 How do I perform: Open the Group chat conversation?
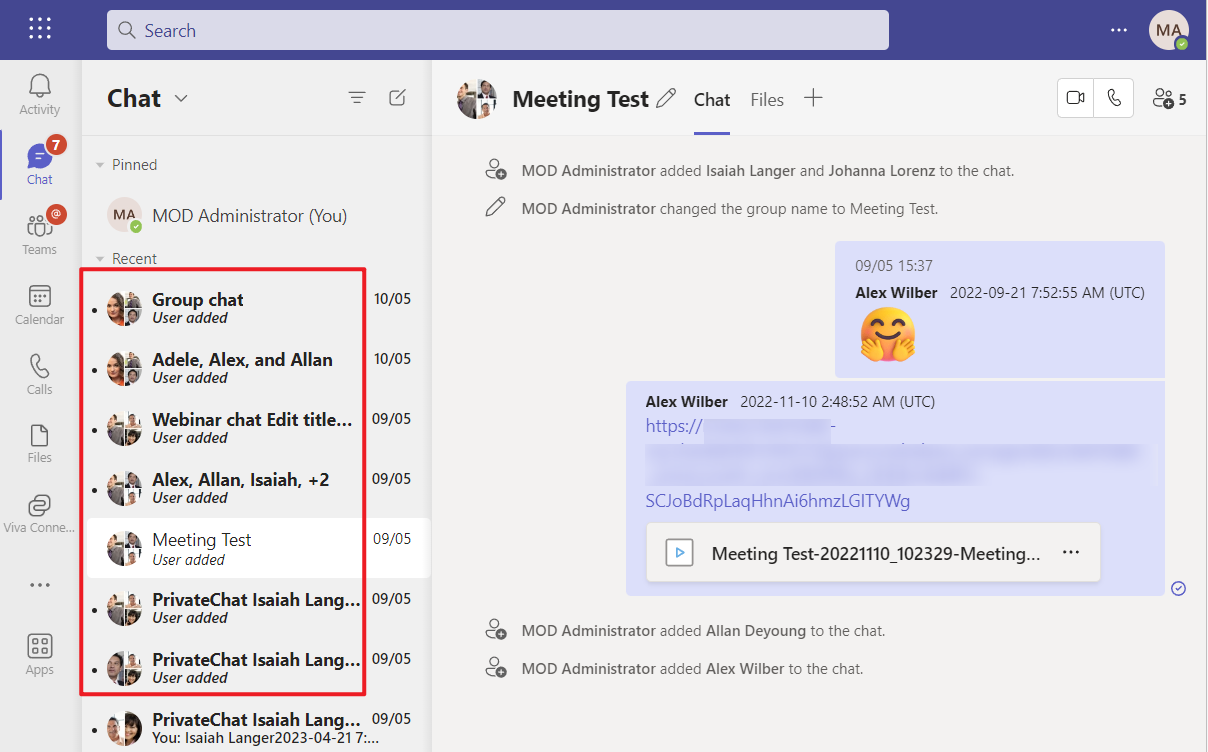[x=256, y=308]
